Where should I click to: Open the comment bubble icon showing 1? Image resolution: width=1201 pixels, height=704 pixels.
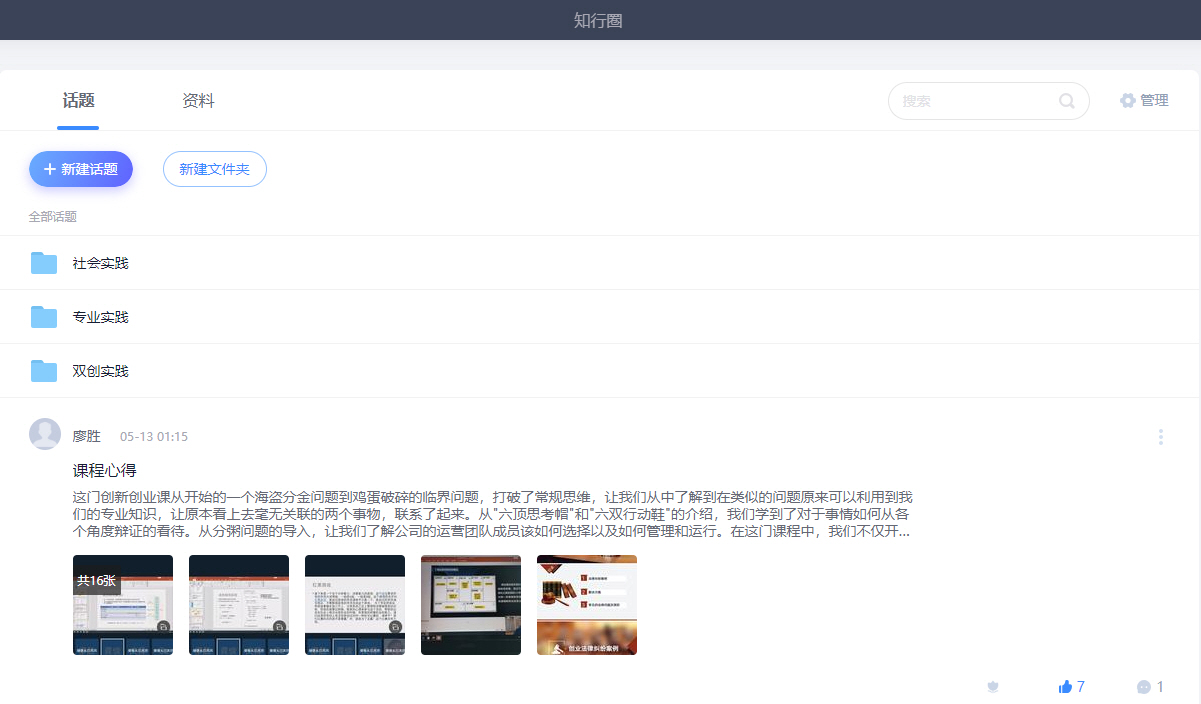tap(1144, 686)
